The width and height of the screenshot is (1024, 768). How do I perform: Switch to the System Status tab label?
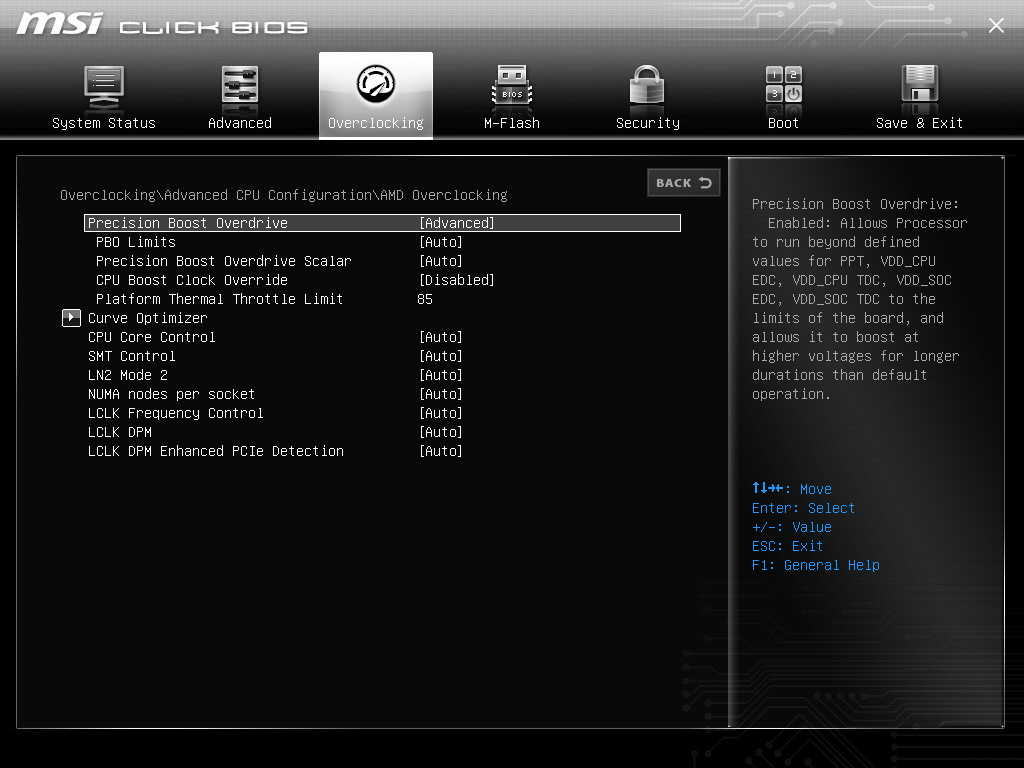(104, 123)
